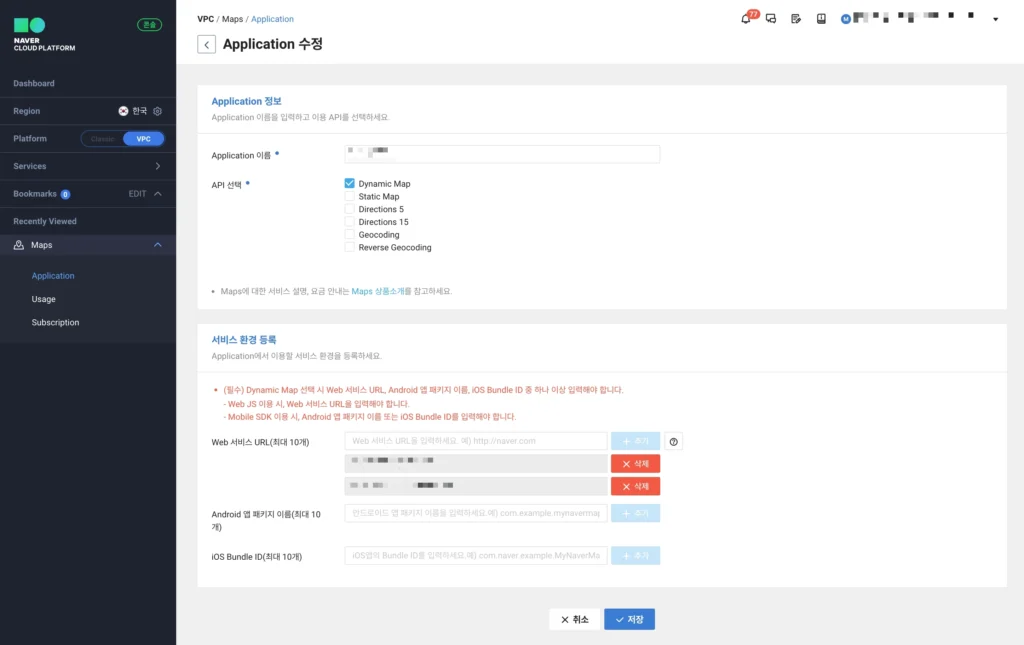The image size is (1024, 645).
Task: Open the document edit icon in top bar
Action: click(795, 18)
